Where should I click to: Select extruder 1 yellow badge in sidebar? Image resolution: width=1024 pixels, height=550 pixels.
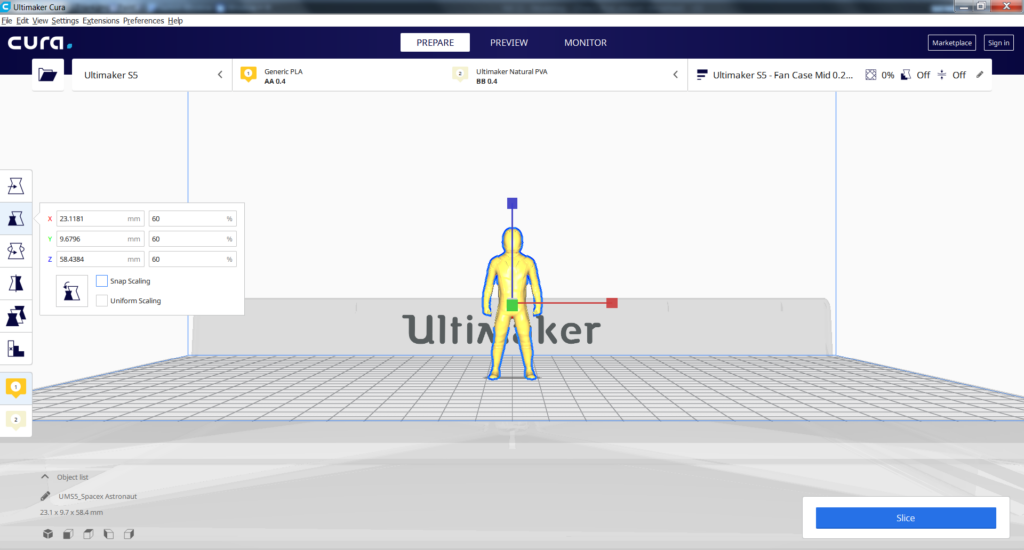tap(16, 387)
